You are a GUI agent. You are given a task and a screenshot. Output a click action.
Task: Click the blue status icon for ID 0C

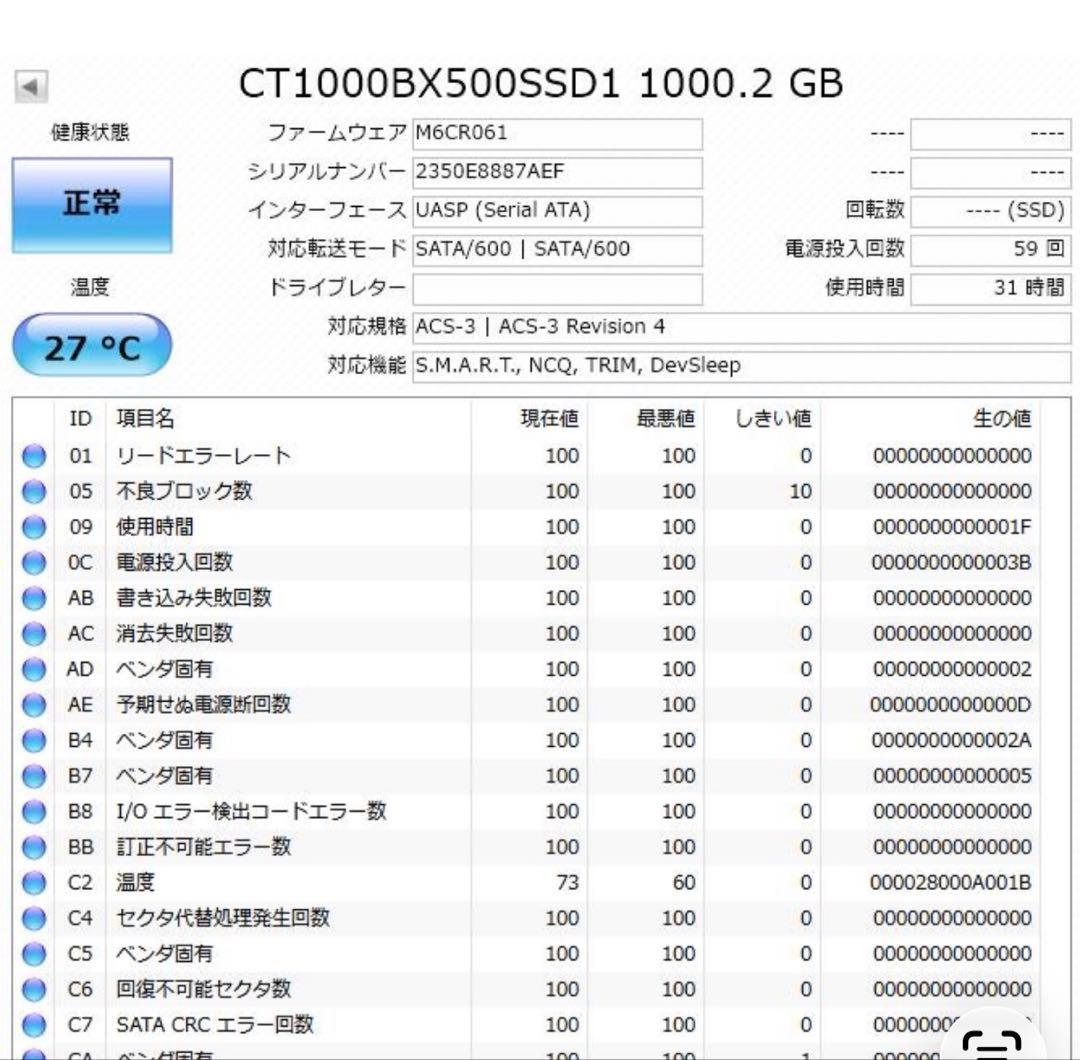[x=34, y=563]
